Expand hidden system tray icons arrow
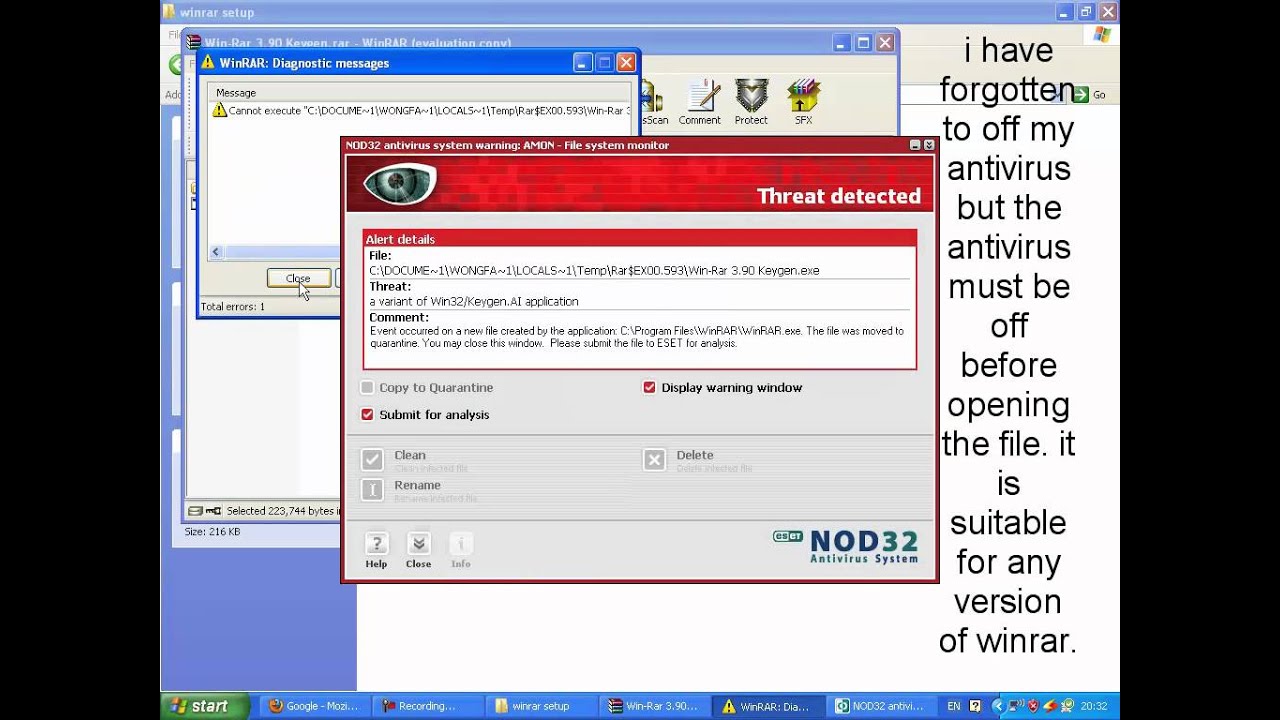Image resolution: width=1280 pixels, height=720 pixels. [1001, 706]
